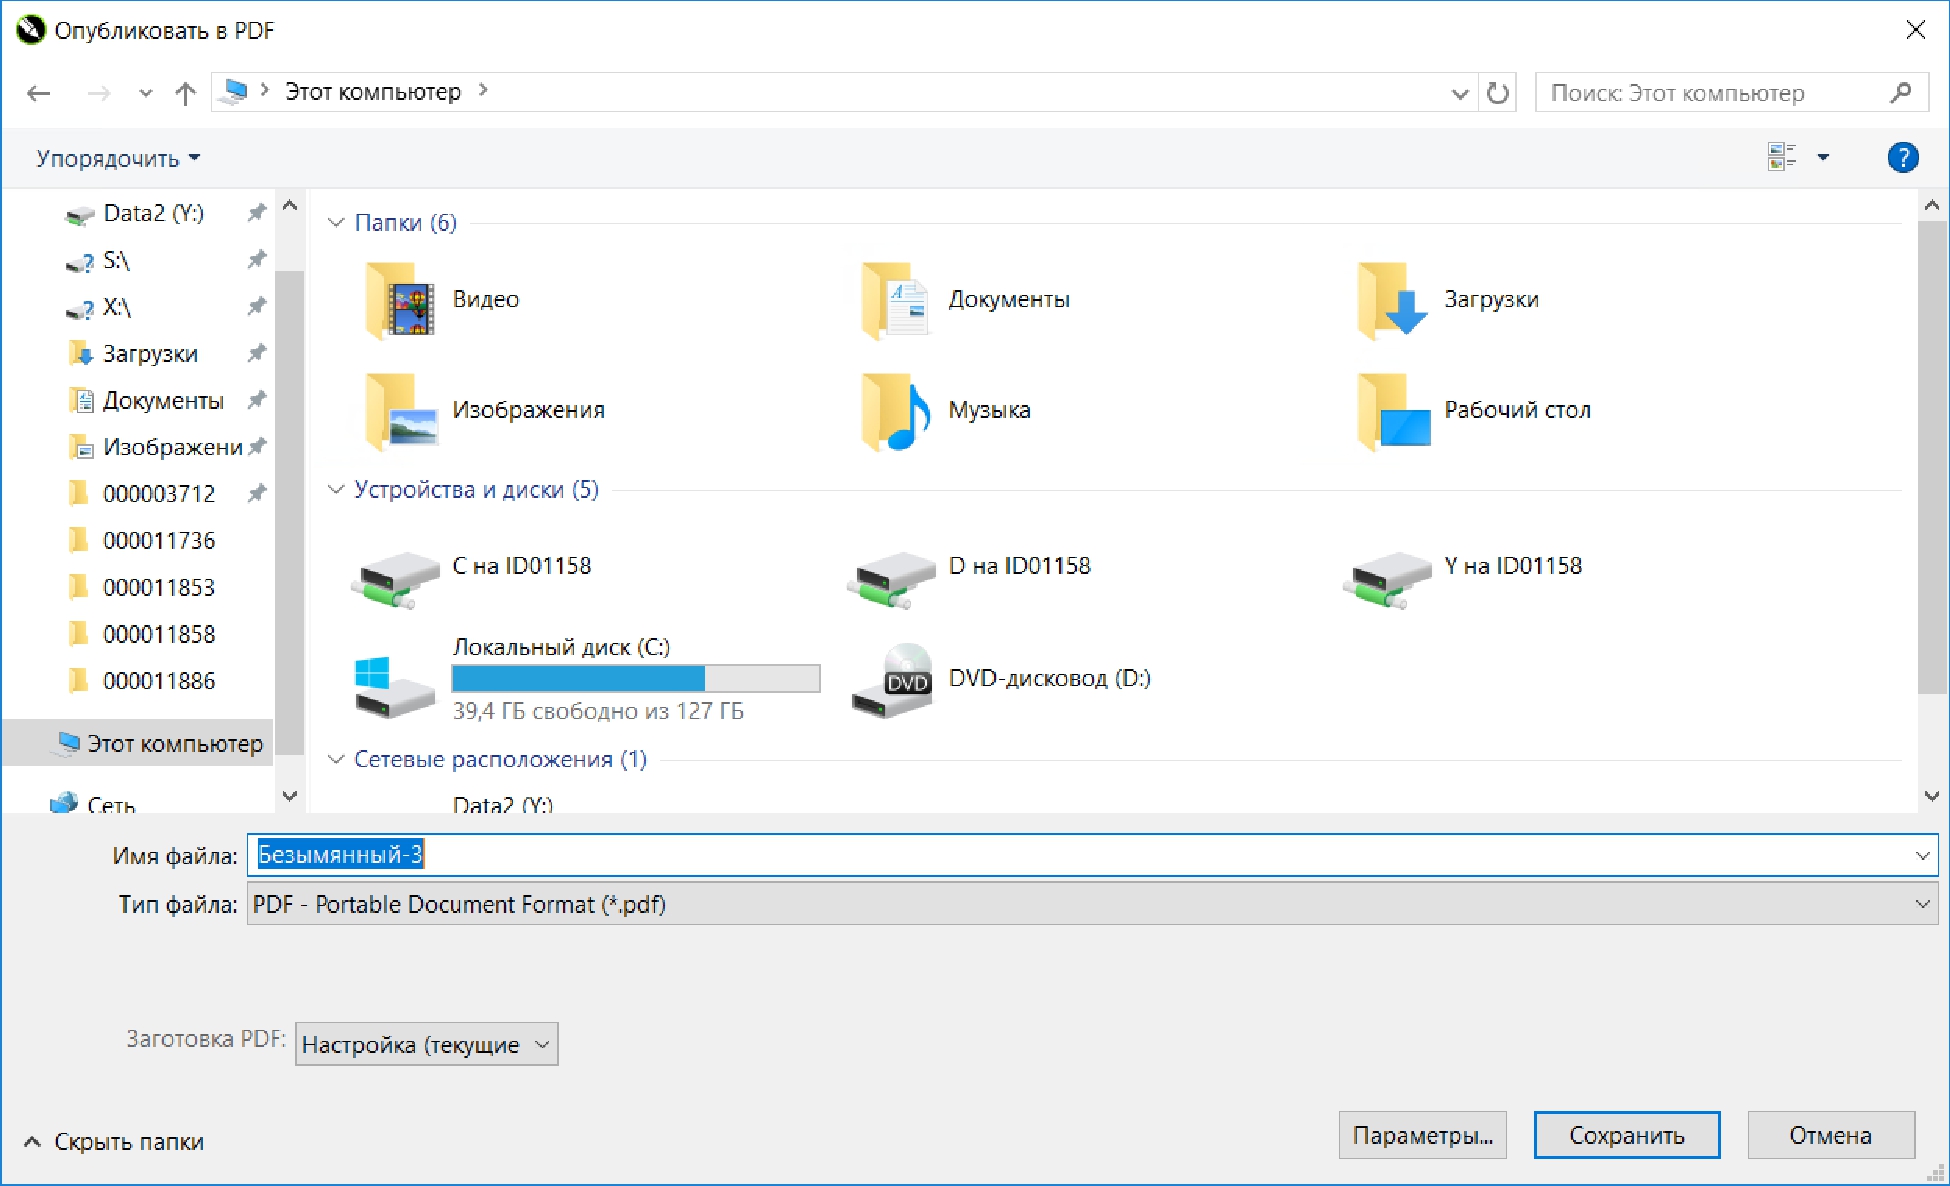Change view layout icon in toolbar
This screenshot has height=1186, width=1950.
coord(1782,157)
